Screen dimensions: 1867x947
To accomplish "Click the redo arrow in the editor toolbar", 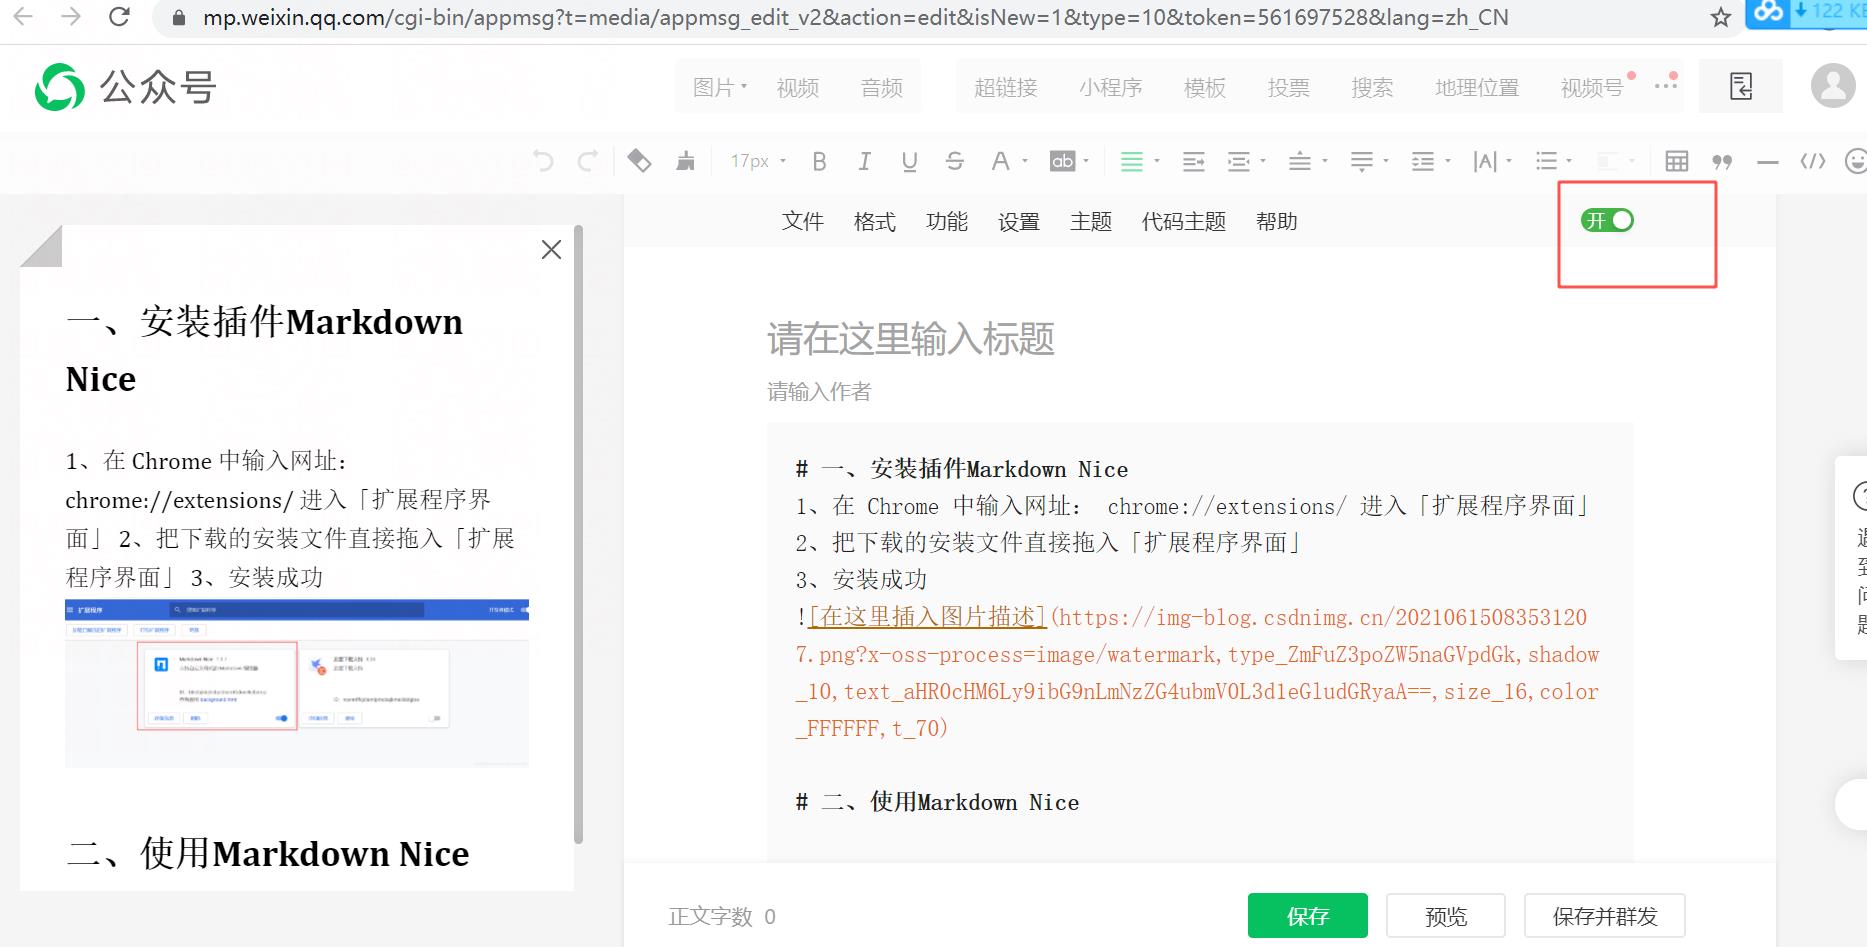I will pyautogui.click(x=588, y=161).
